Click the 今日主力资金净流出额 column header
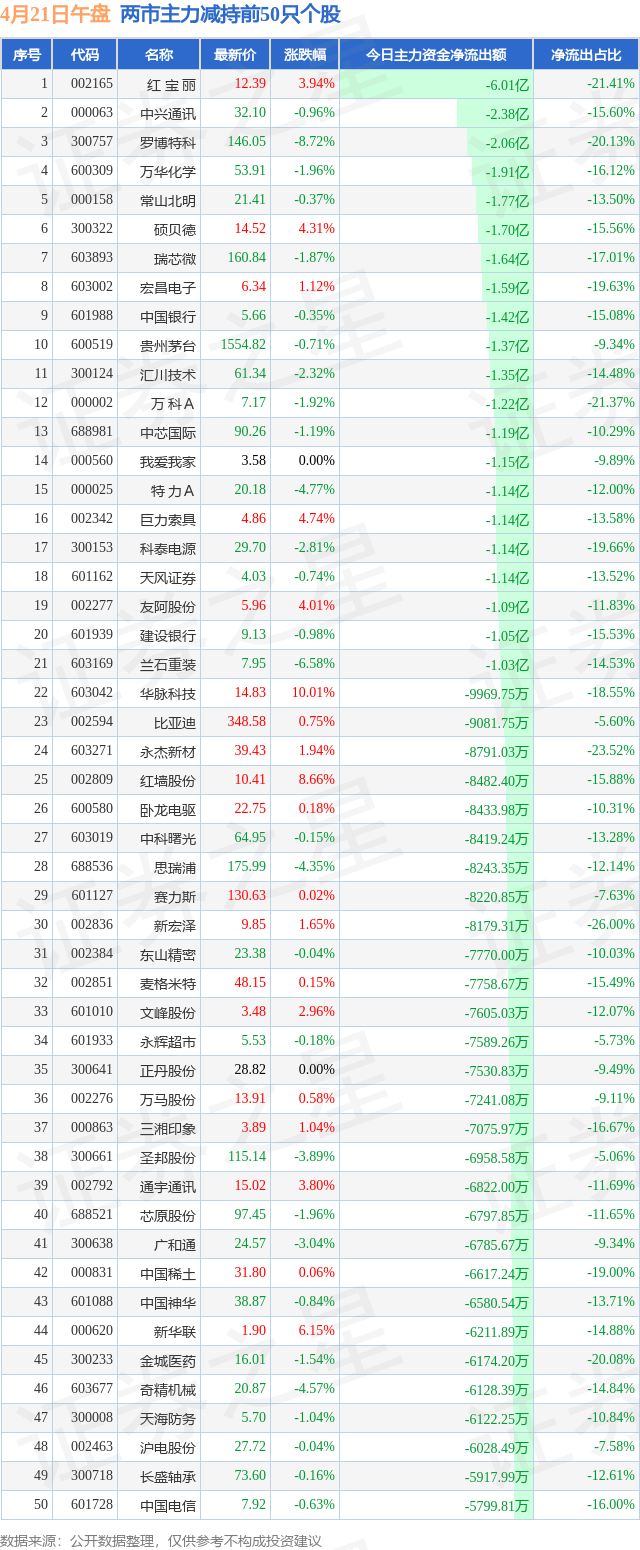This screenshot has height=1550, width=640. (435, 55)
